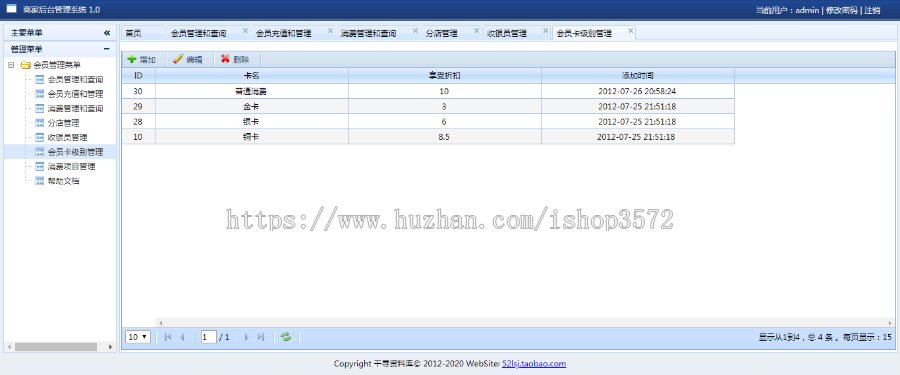Collapse the 会员管理菜单 tree node
900x375 pixels.
(x=11, y=65)
